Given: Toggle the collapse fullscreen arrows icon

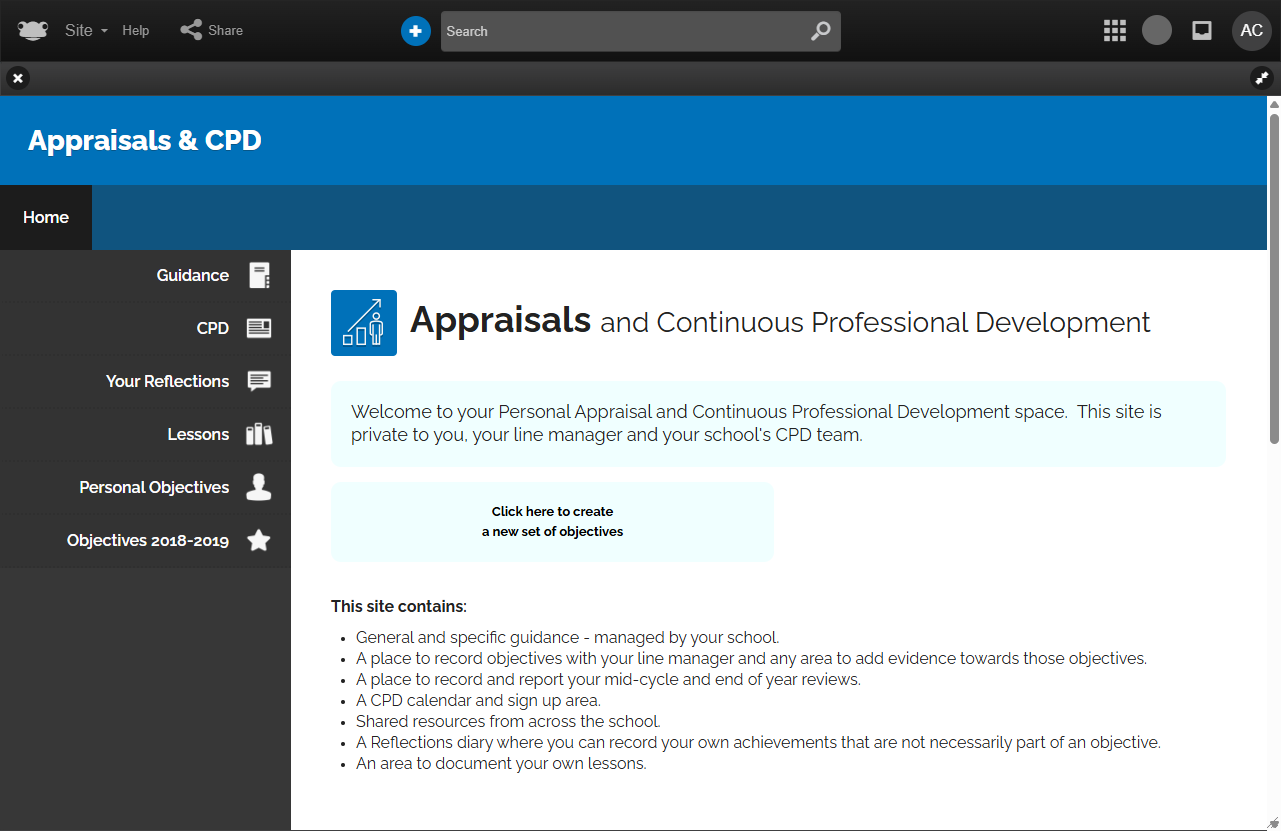Looking at the screenshot, I should pos(1262,78).
